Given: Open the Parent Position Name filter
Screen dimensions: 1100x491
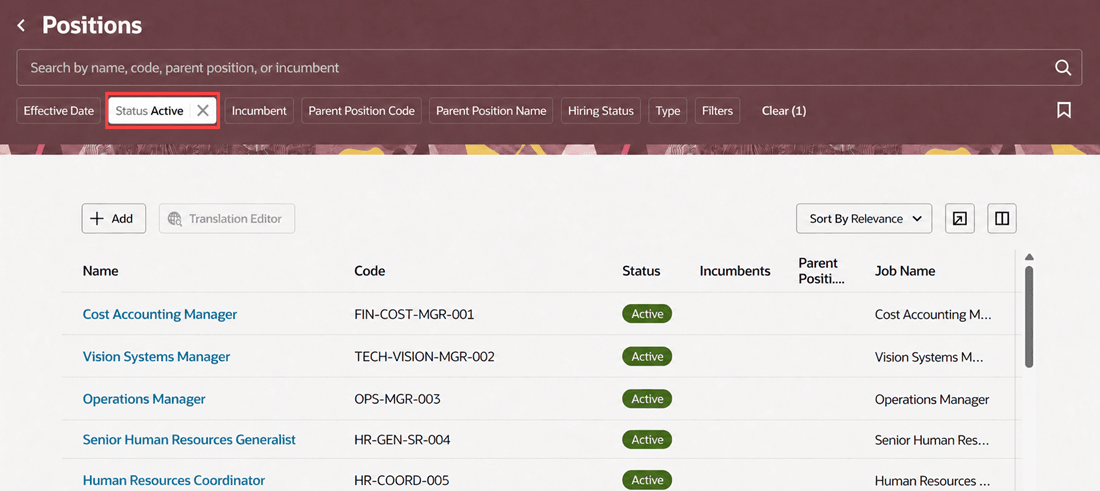Looking at the screenshot, I should coord(491,111).
